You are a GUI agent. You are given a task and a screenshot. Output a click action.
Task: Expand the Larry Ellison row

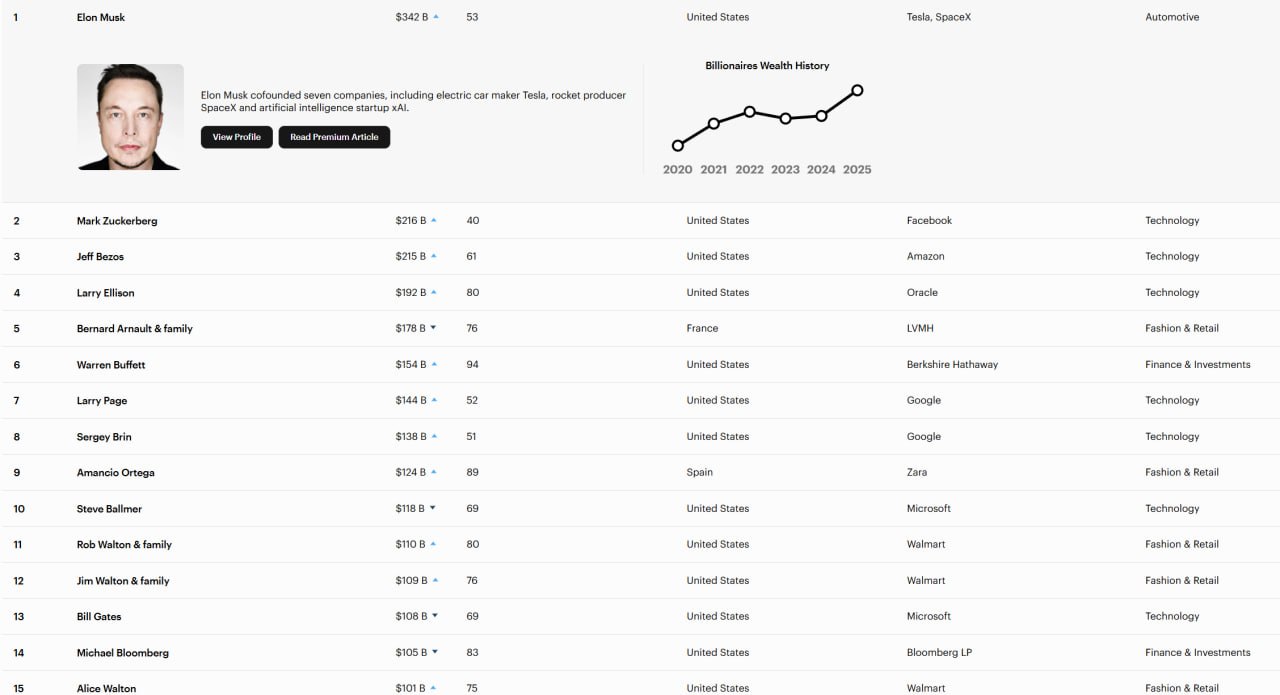[x=105, y=293]
